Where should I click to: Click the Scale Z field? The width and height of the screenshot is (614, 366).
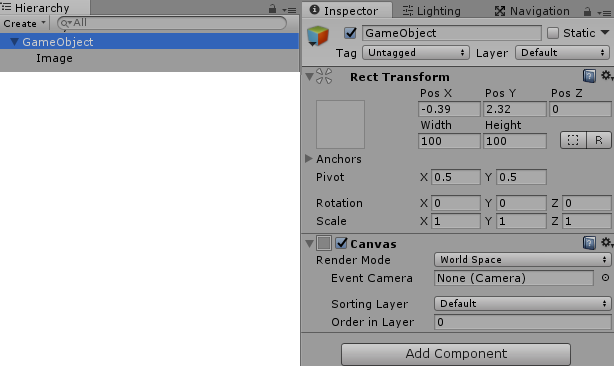(587, 221)
